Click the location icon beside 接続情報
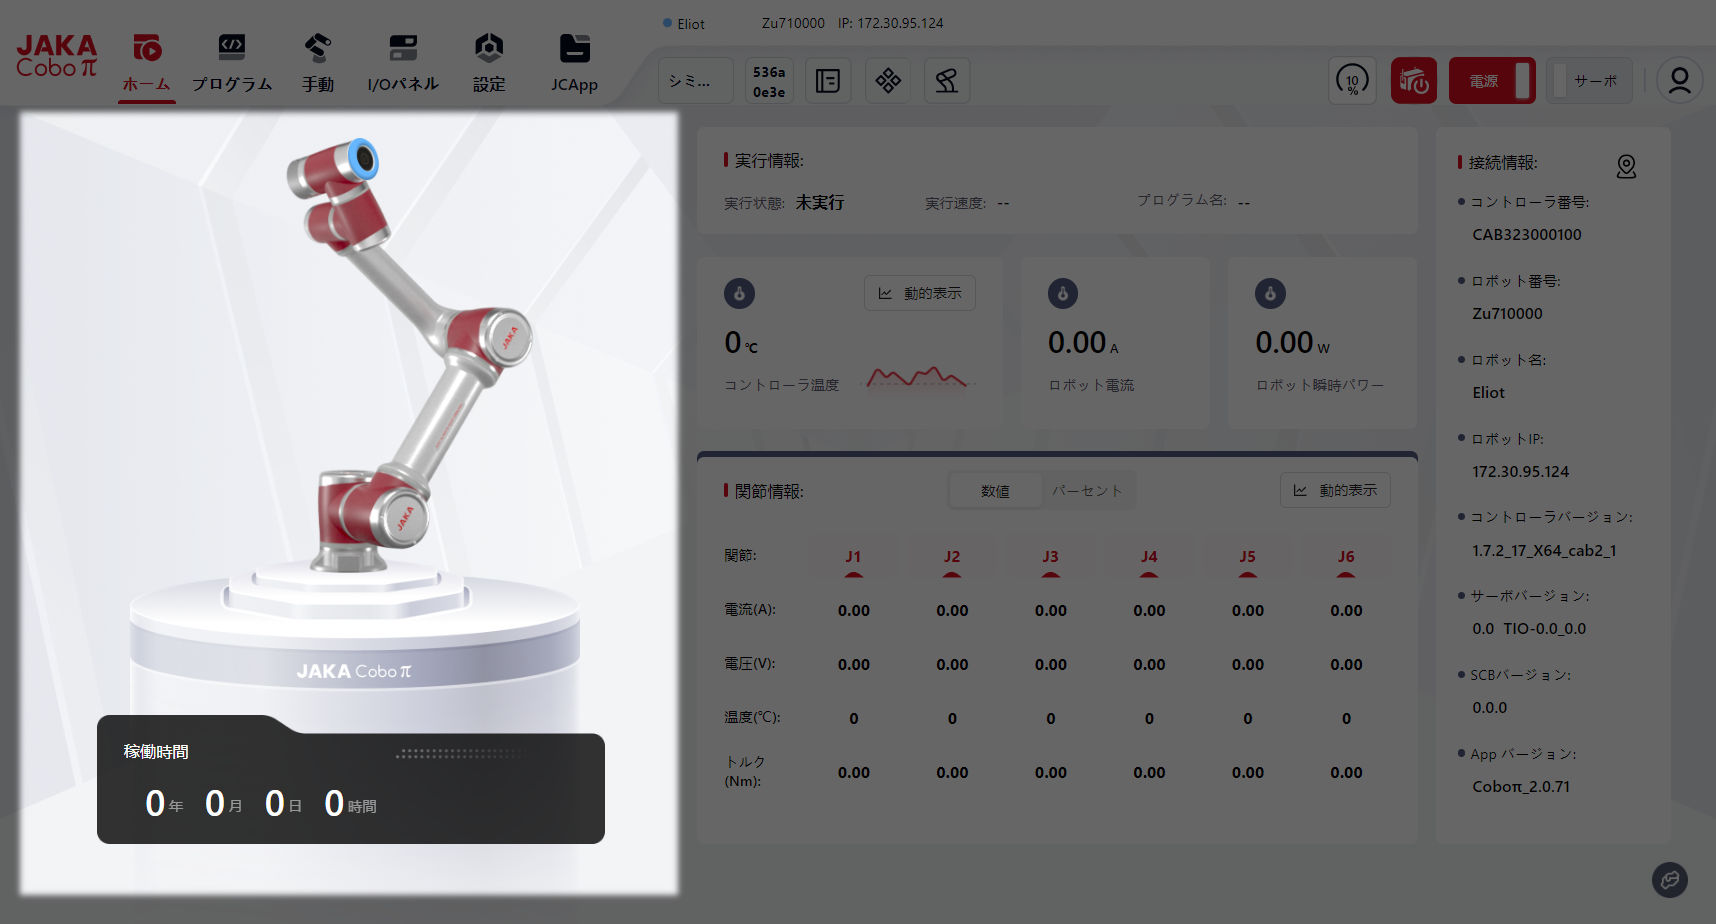Screen dimensions: 1716x924 (1626, 166)
